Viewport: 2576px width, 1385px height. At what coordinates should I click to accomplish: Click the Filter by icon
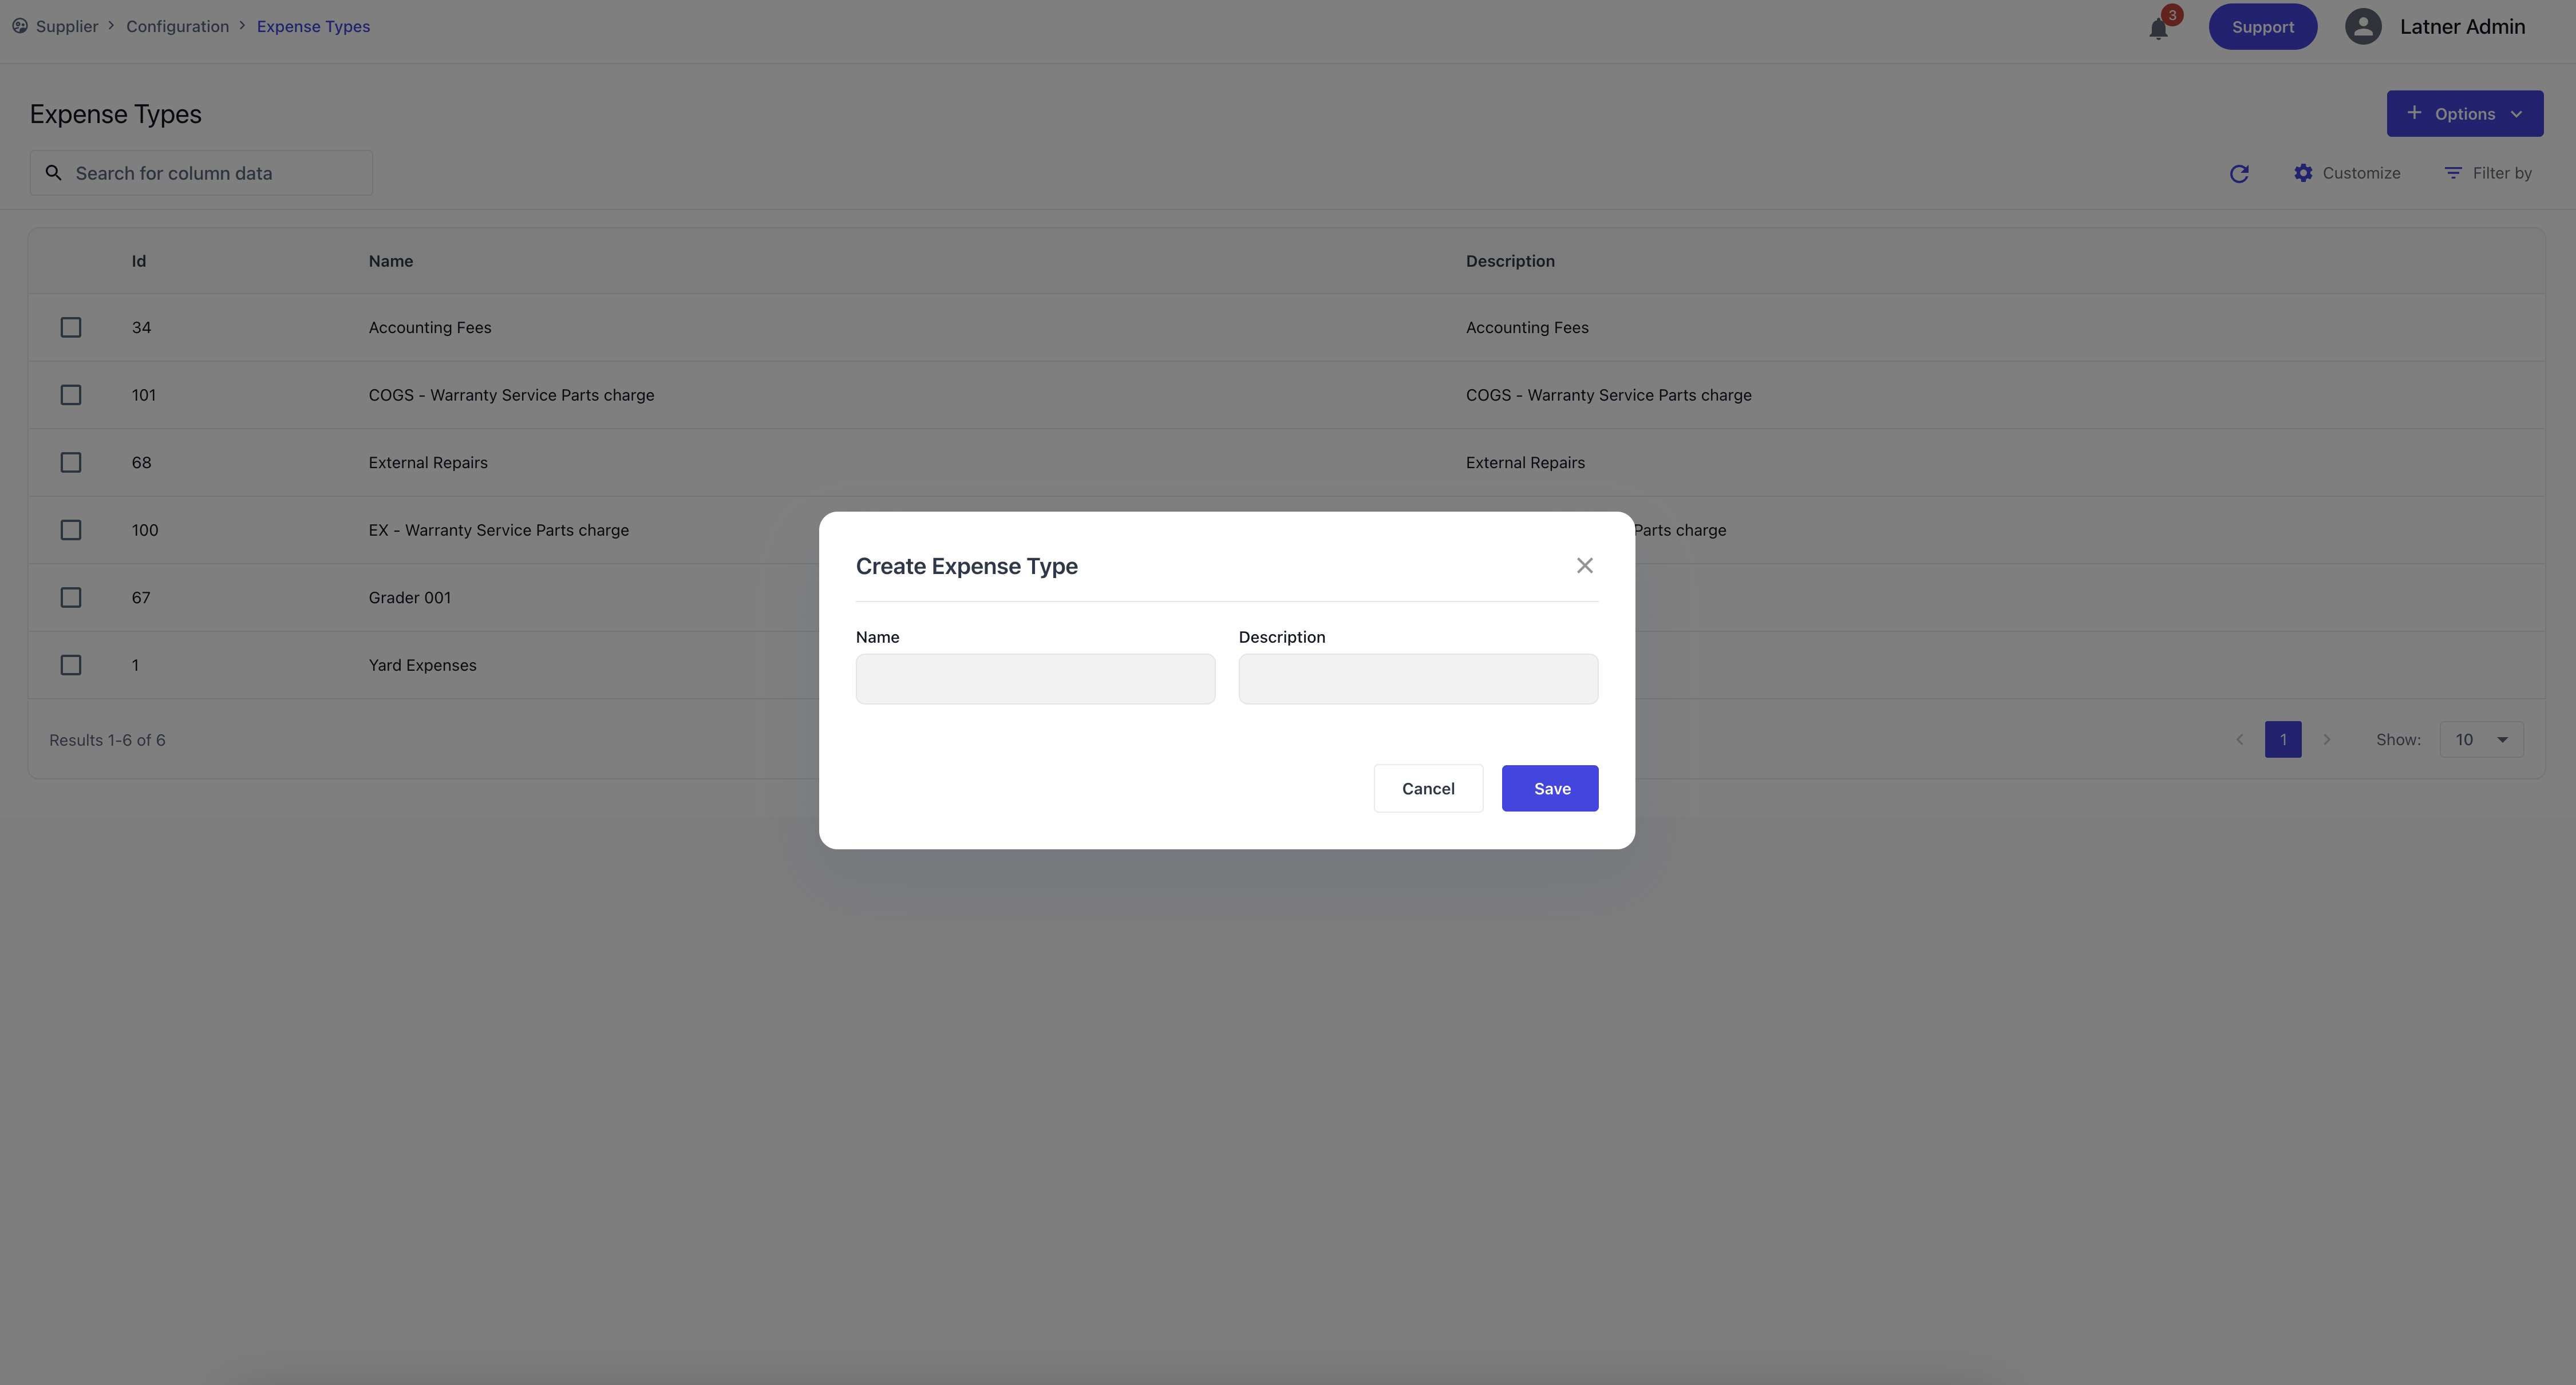2453,173
